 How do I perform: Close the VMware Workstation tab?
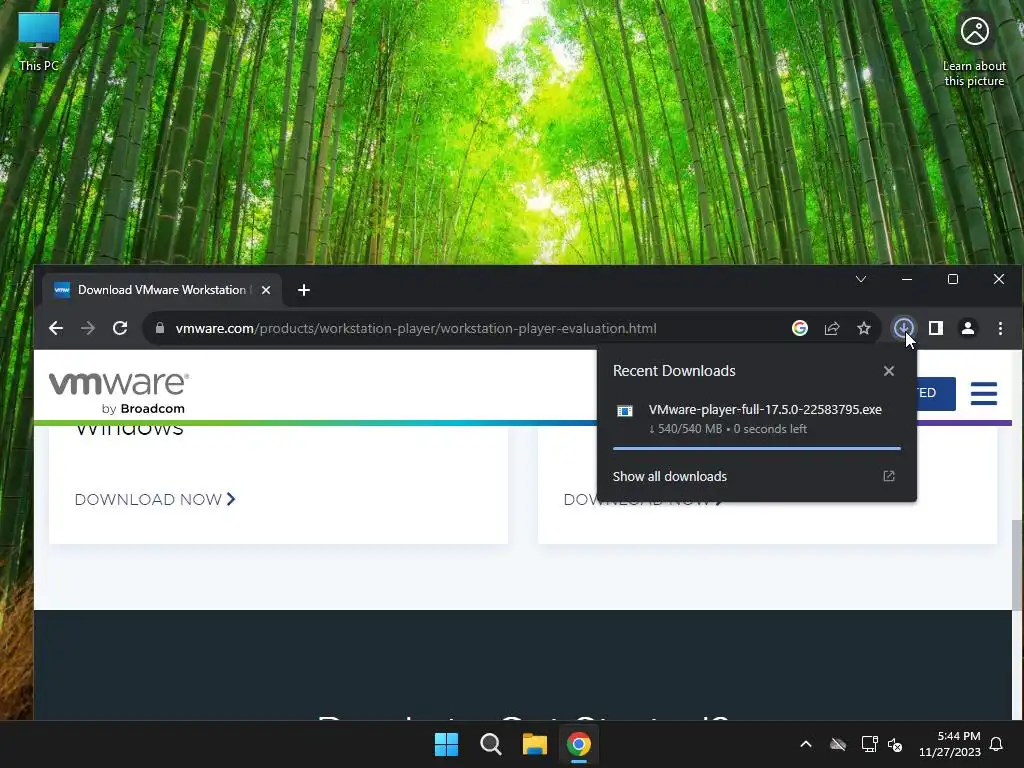coord(266,290)
